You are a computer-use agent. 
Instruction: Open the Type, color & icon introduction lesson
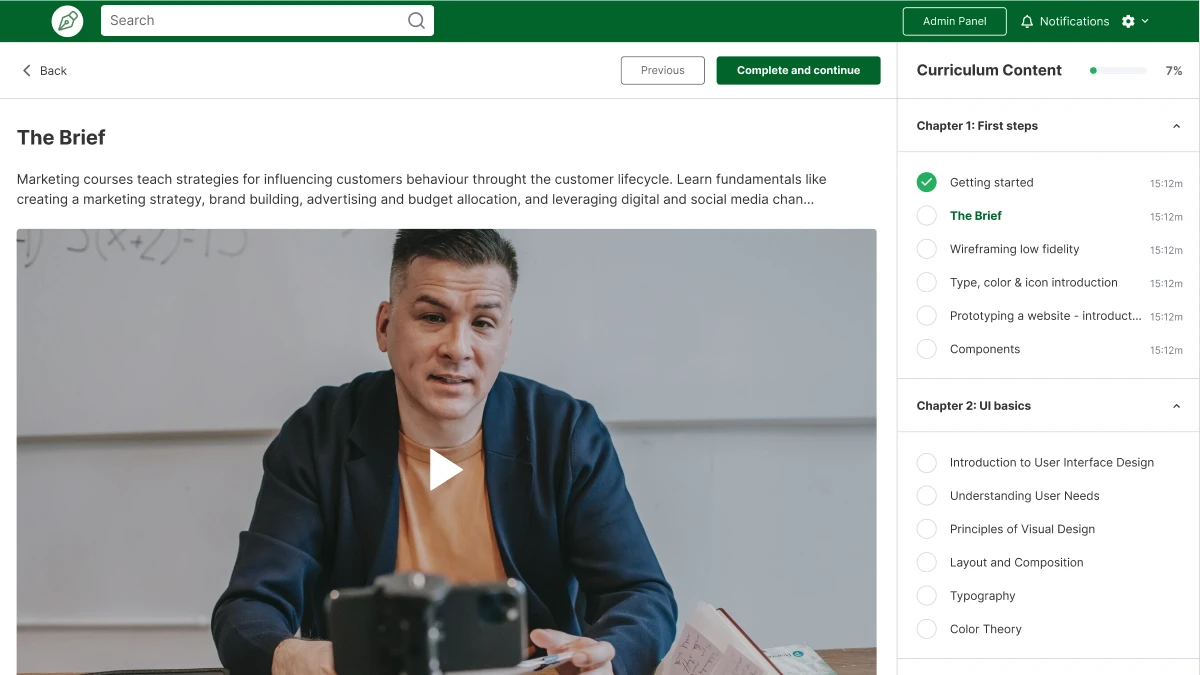coord(1034,283)
